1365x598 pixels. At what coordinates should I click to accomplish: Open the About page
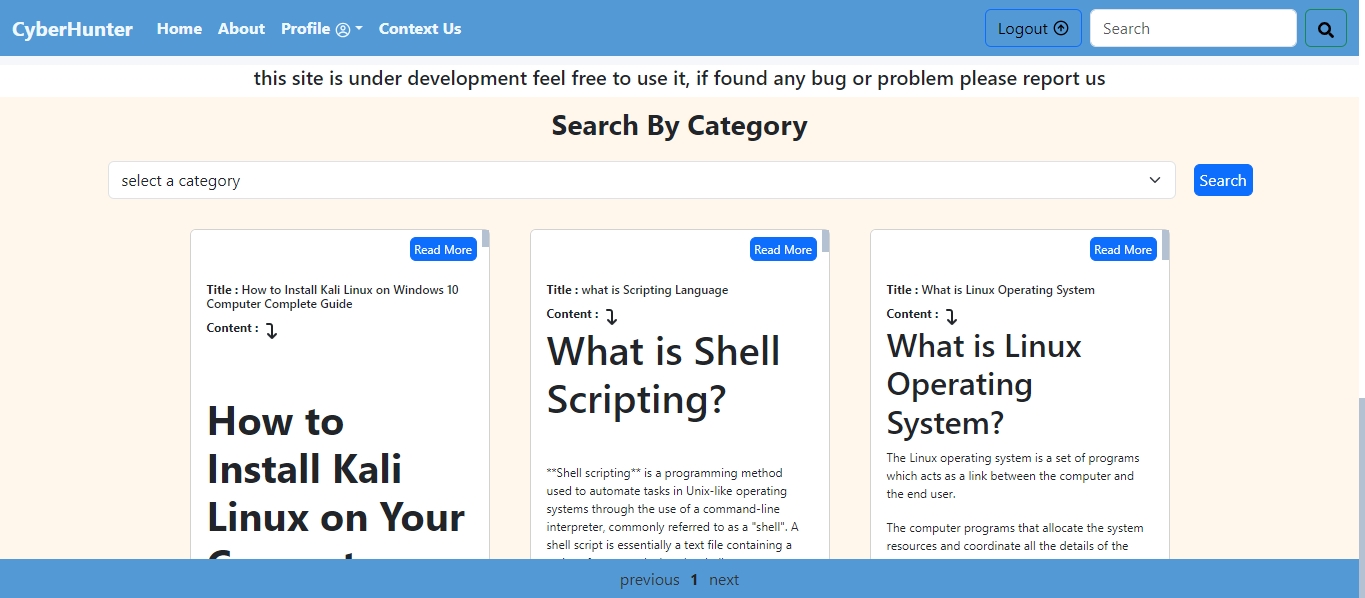pos(241,28)
